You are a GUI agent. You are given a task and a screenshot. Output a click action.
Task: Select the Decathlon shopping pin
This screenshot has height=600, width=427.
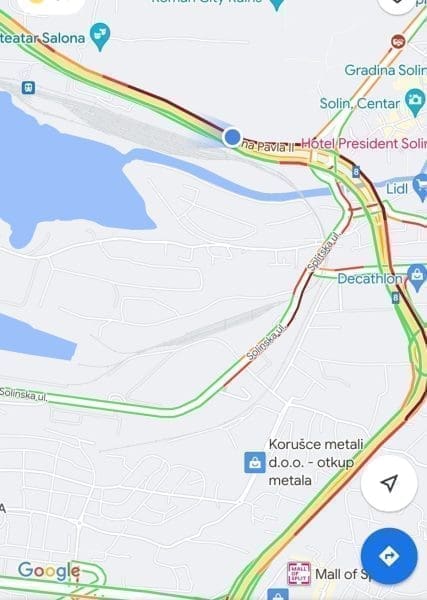(x=417, y=277)
